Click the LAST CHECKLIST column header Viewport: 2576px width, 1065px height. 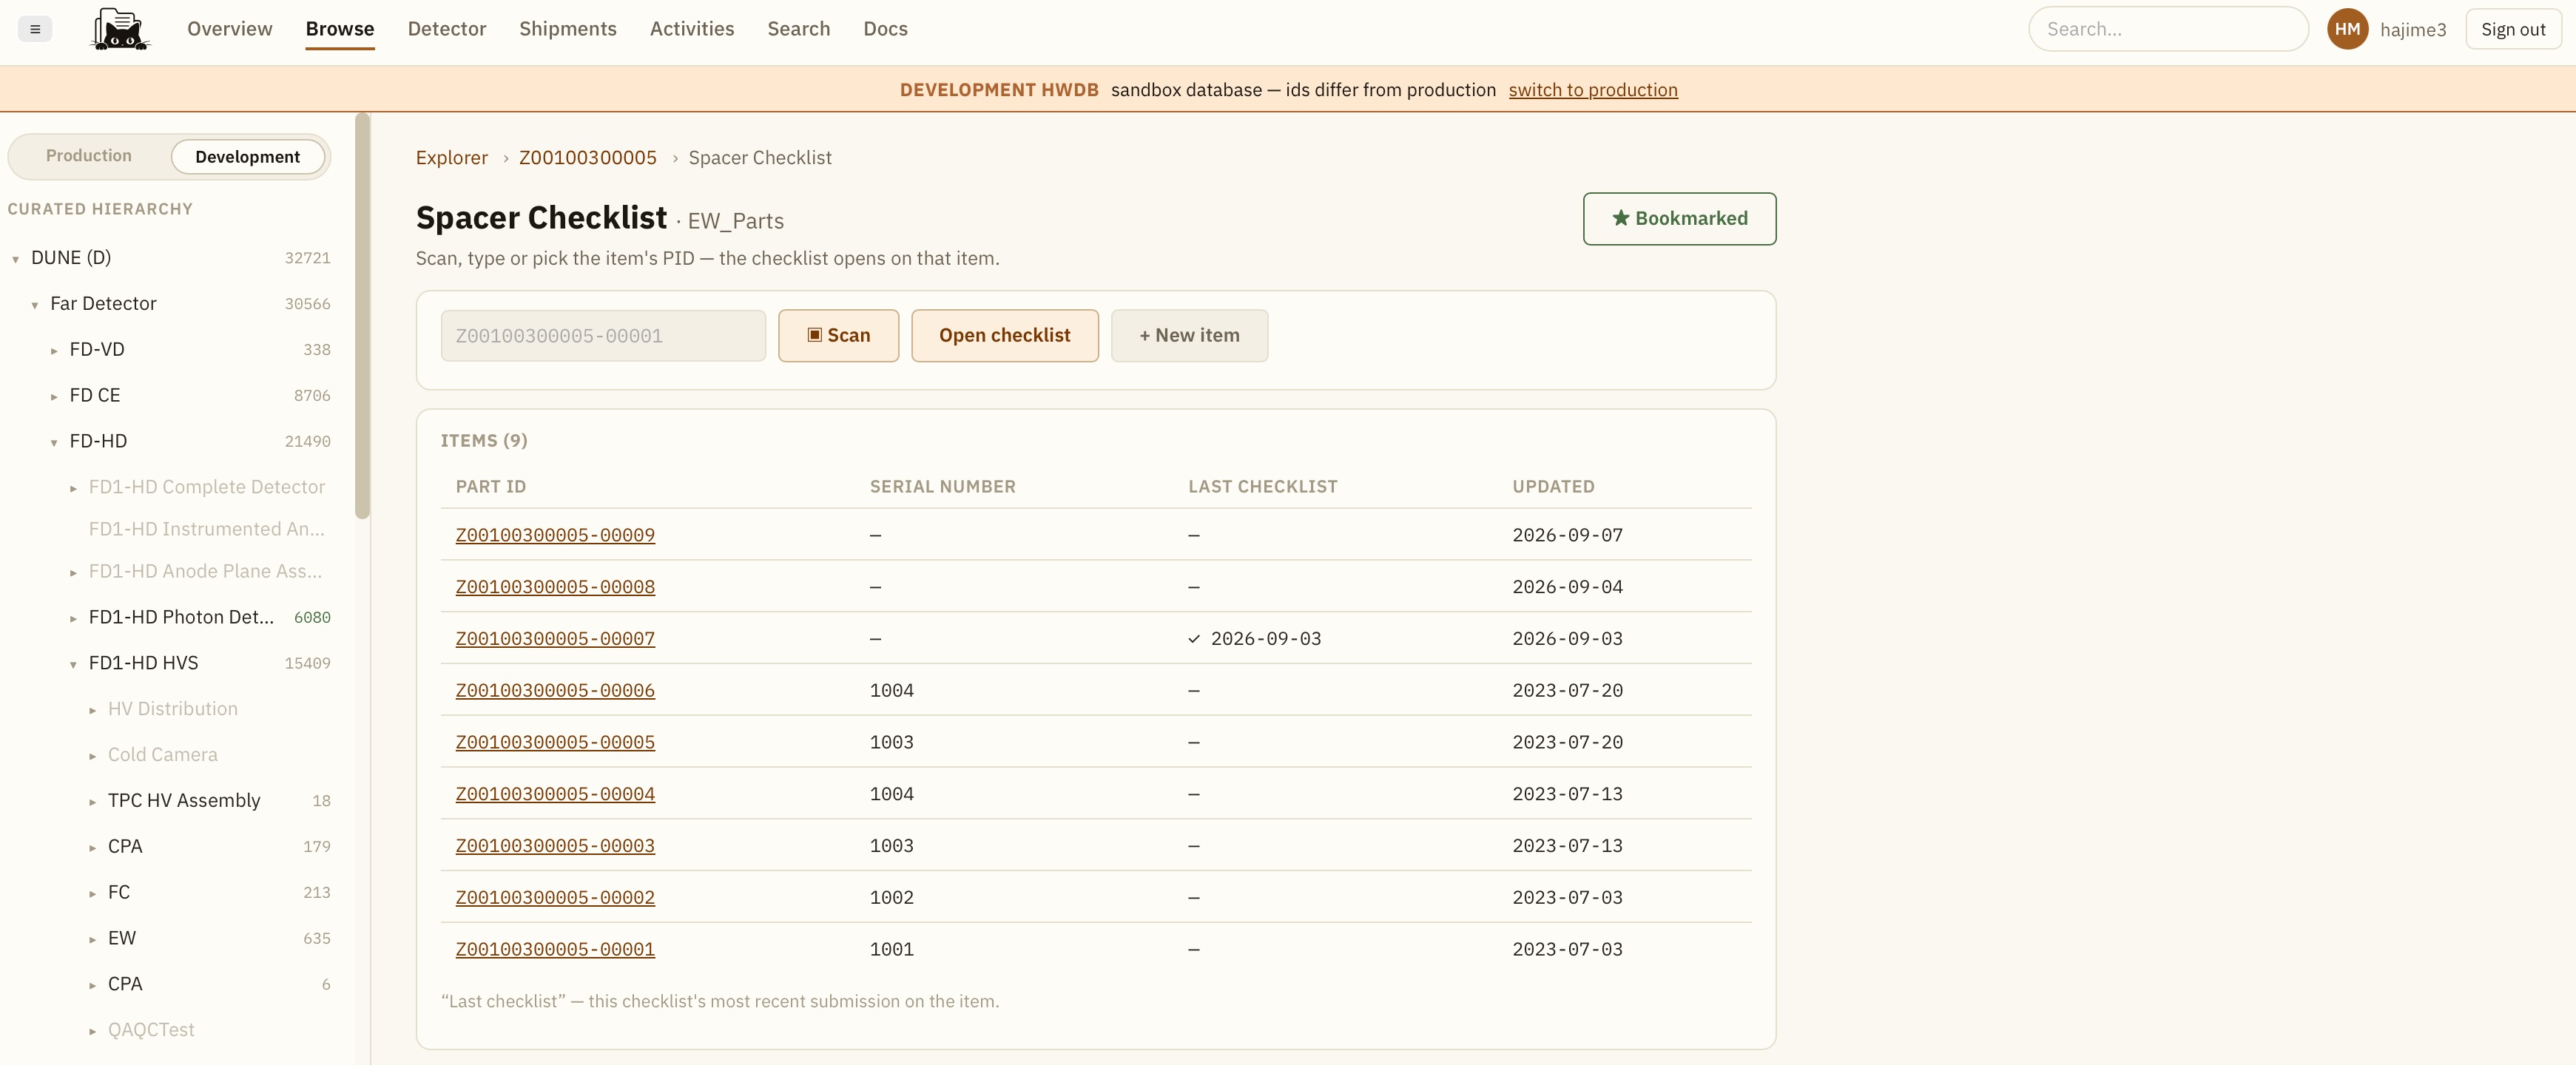pos(1263,487)
